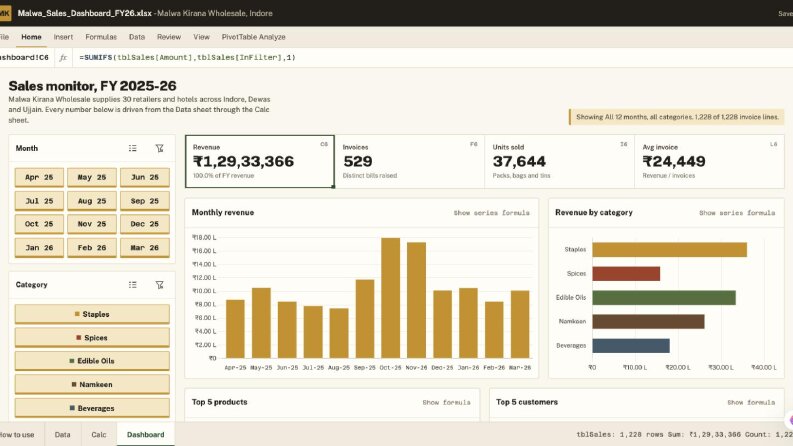Click the Sales monitor, FY 2025-26 heading
793x446 pixels.
click(x=93, y=86)
